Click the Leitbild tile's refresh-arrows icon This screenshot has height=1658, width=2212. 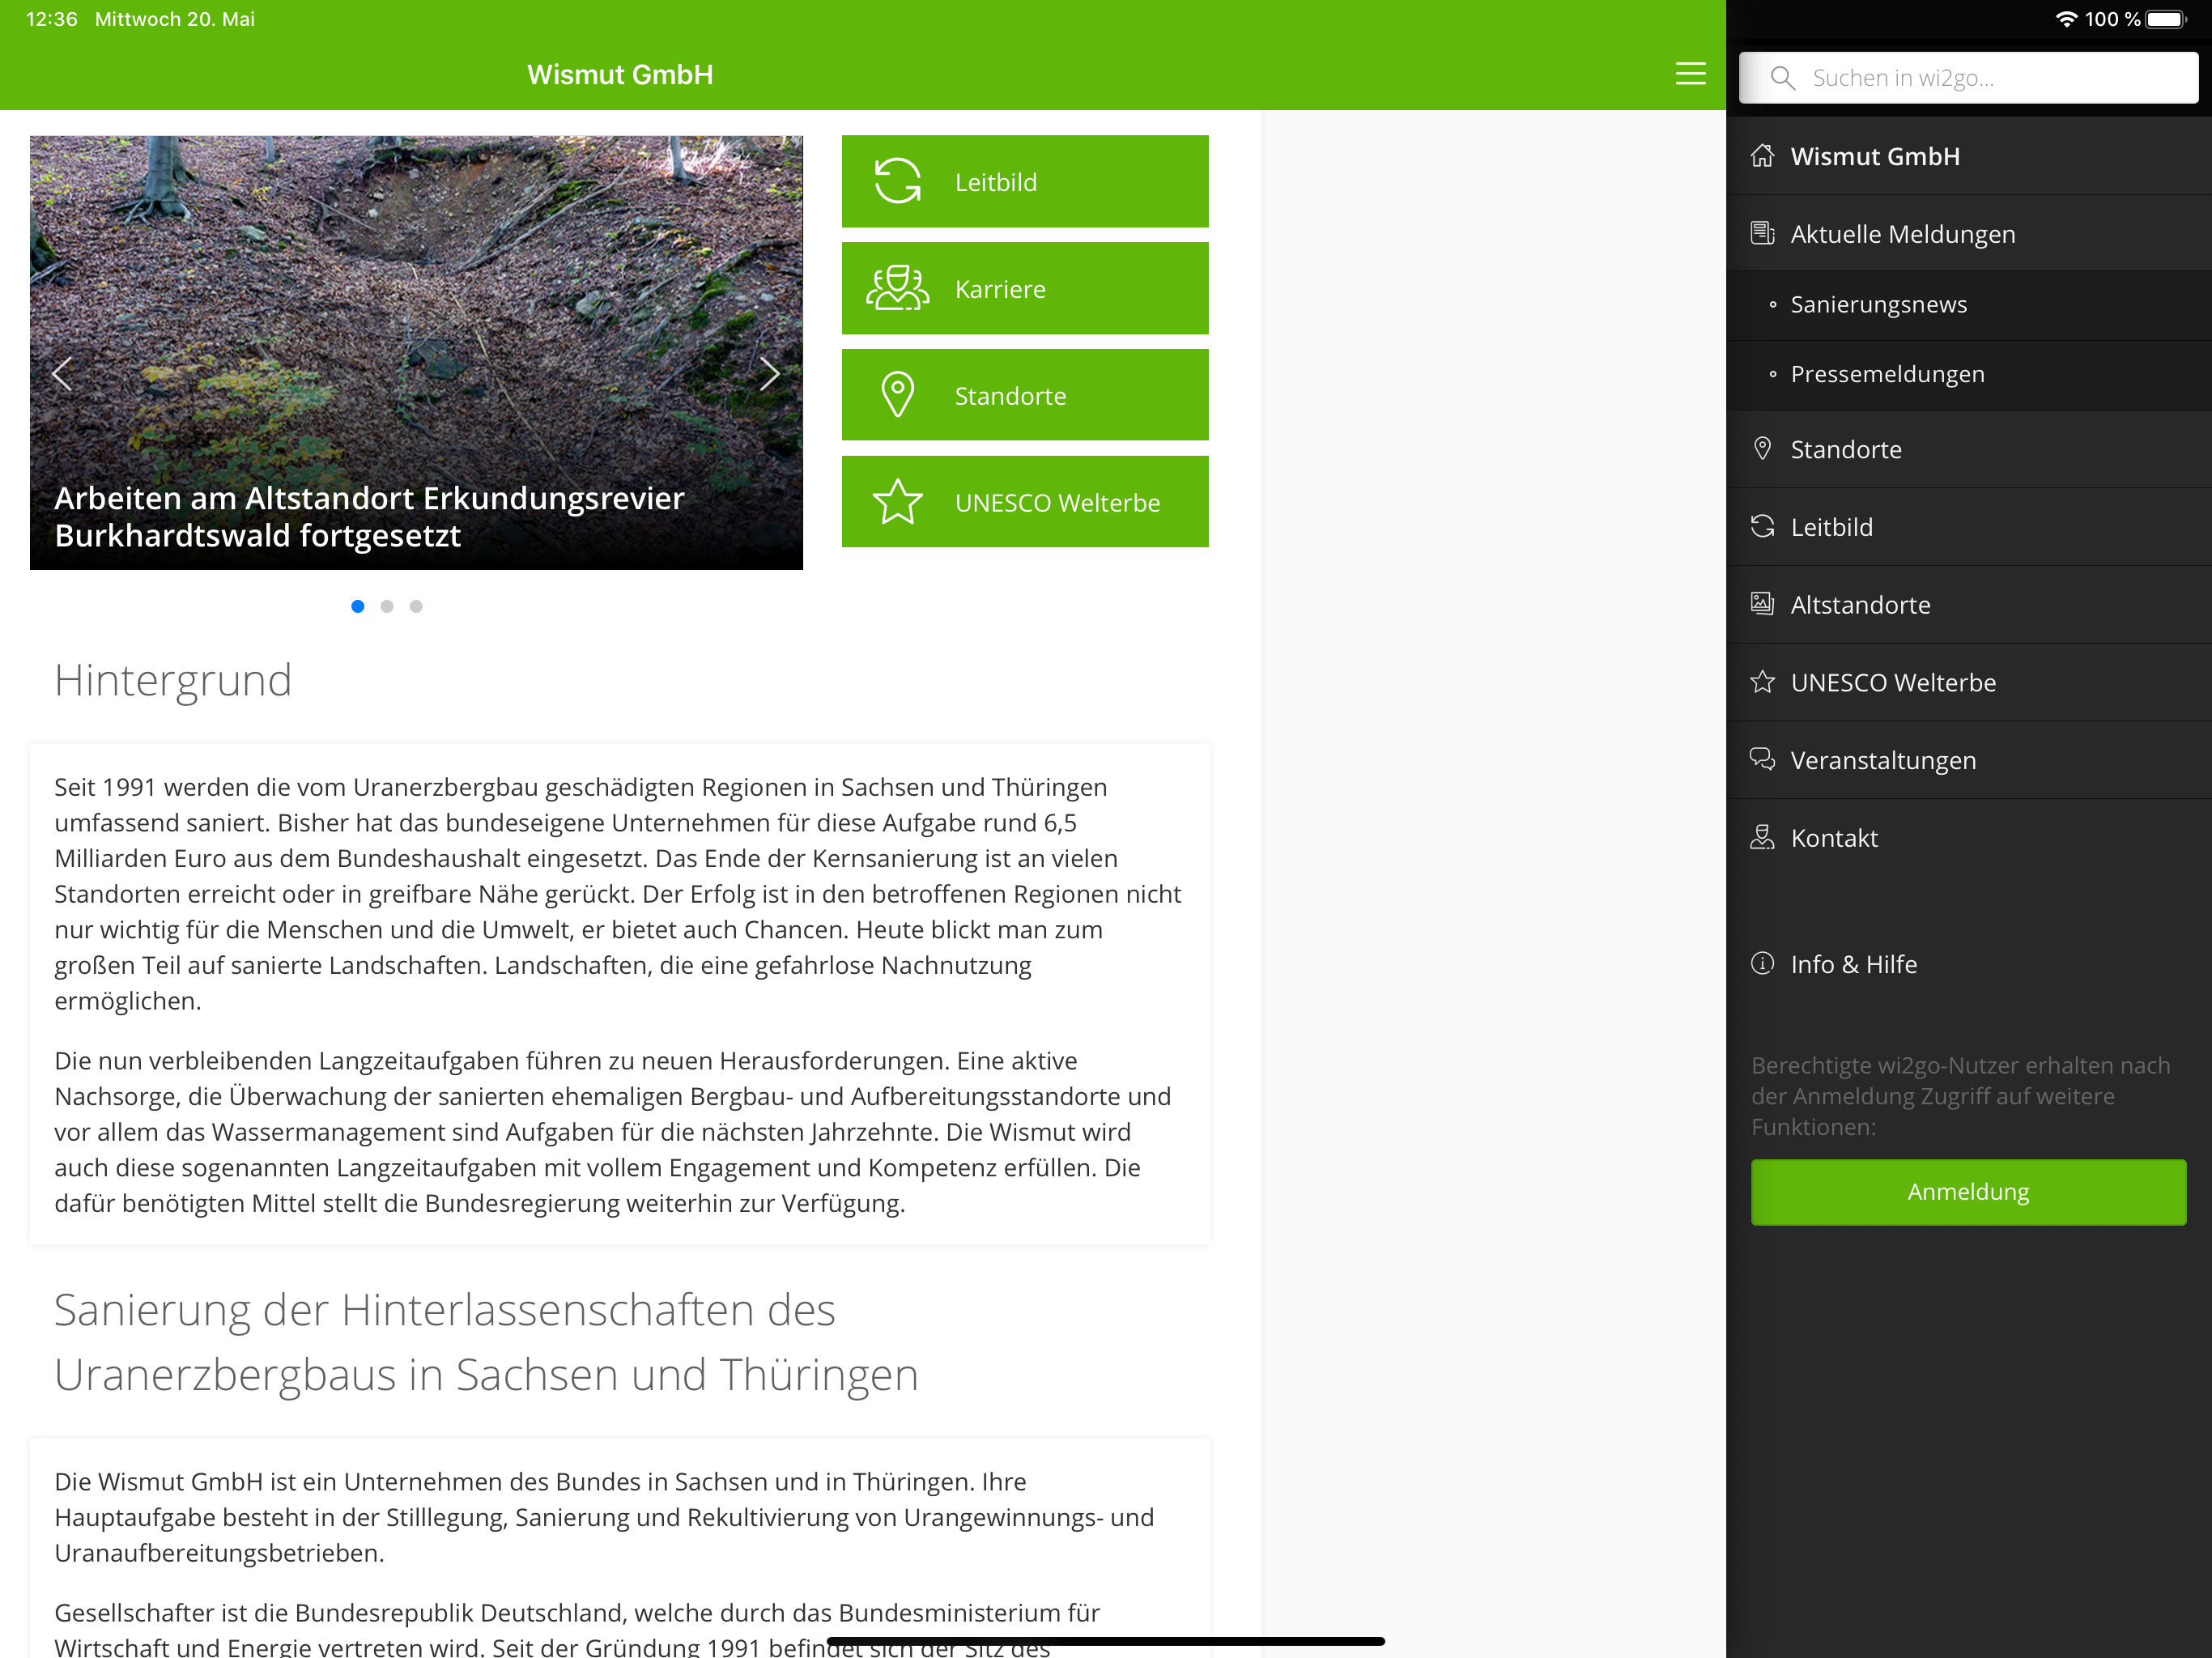897,181
